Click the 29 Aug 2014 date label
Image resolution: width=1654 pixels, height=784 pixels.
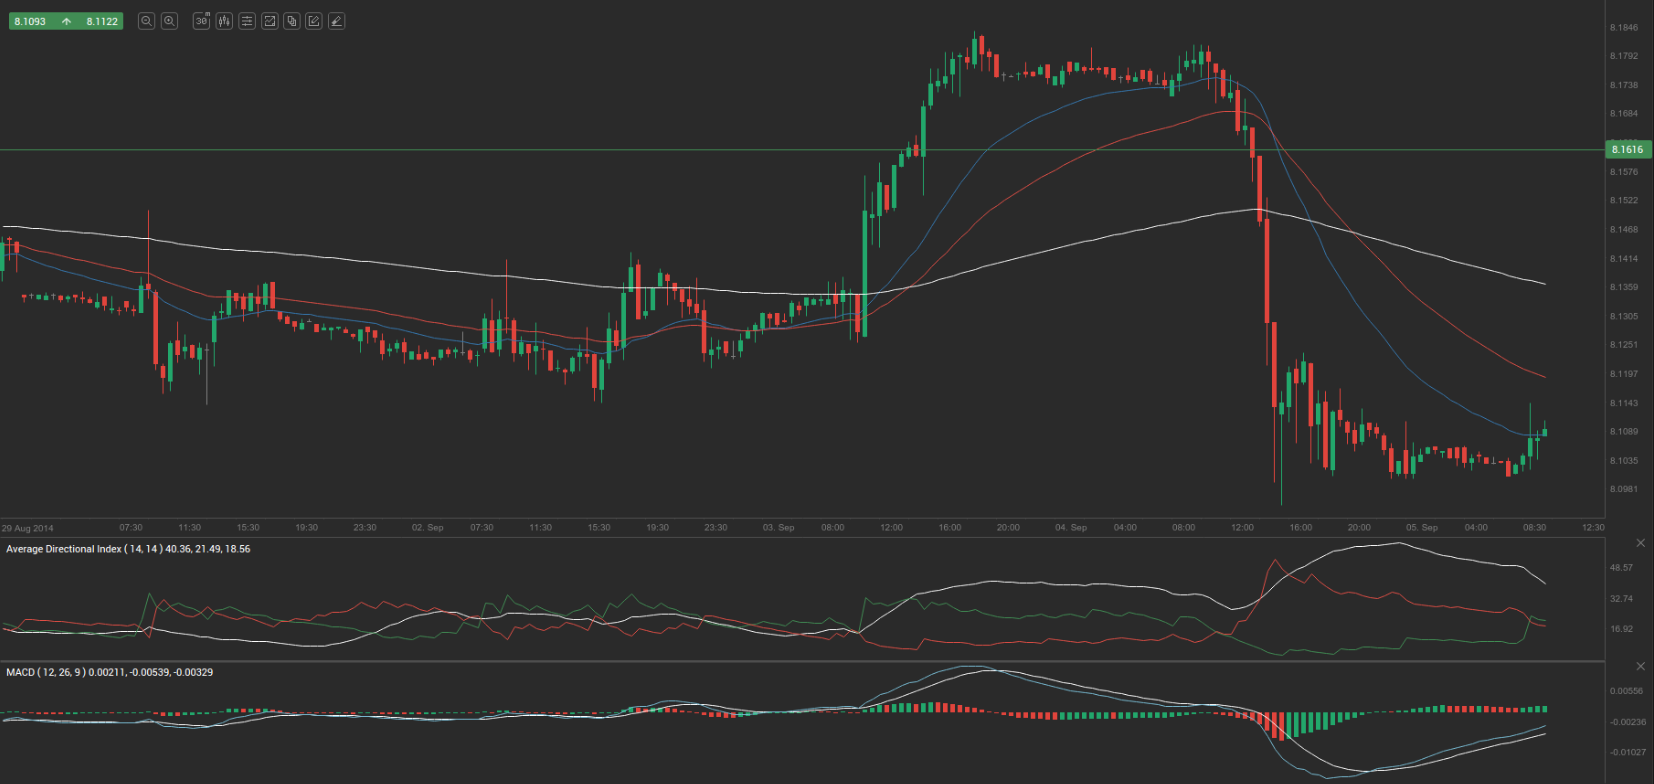28,528
